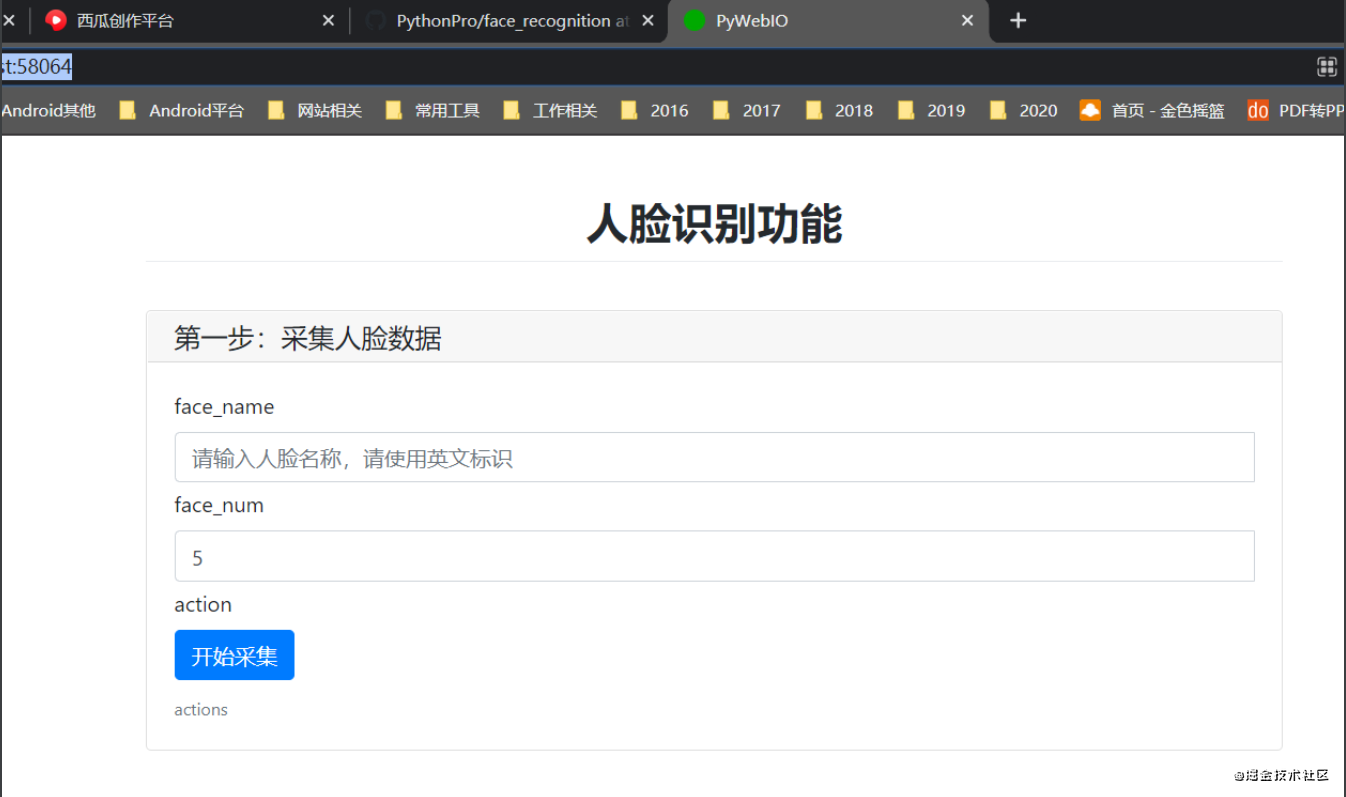Close the 西瓜创作平台 tab
The image size is (1346, 797).
tap(328, 21)
